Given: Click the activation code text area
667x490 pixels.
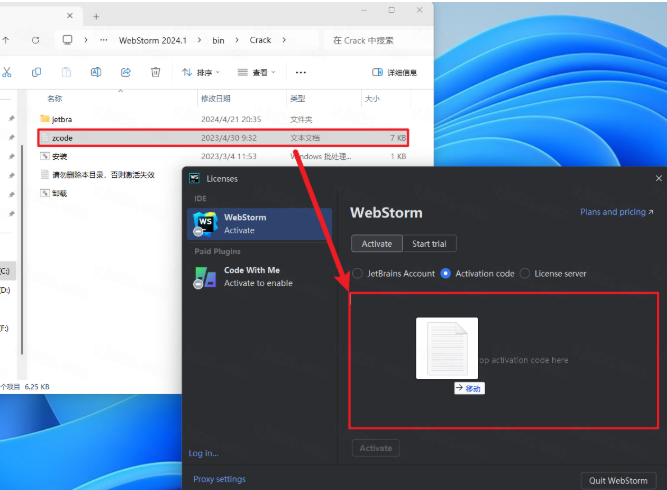Looking at the screenshot, I should (x=504, y=360).
